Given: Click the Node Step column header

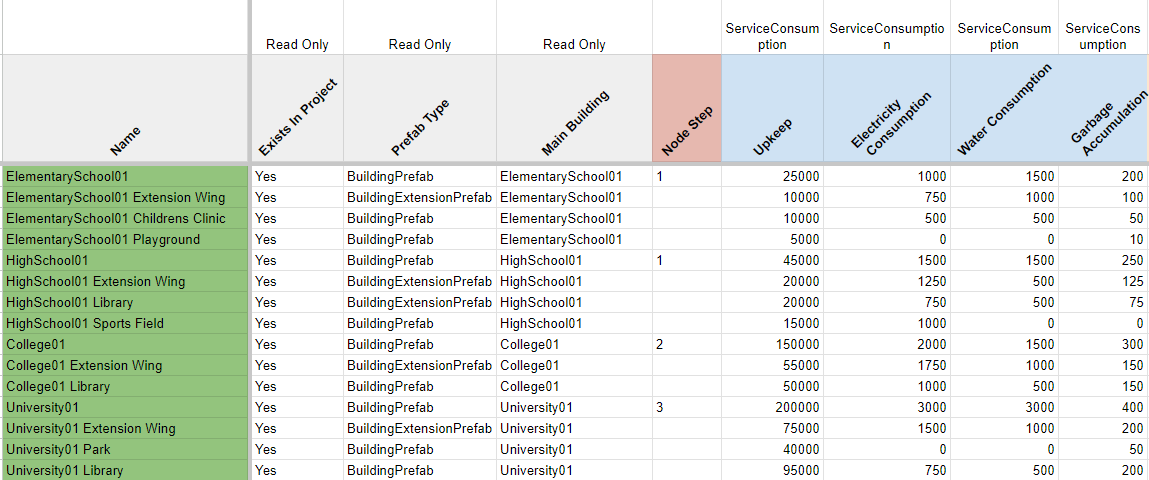Looking at the screenshot, I should pyautogui.click(x=686, y=109).
